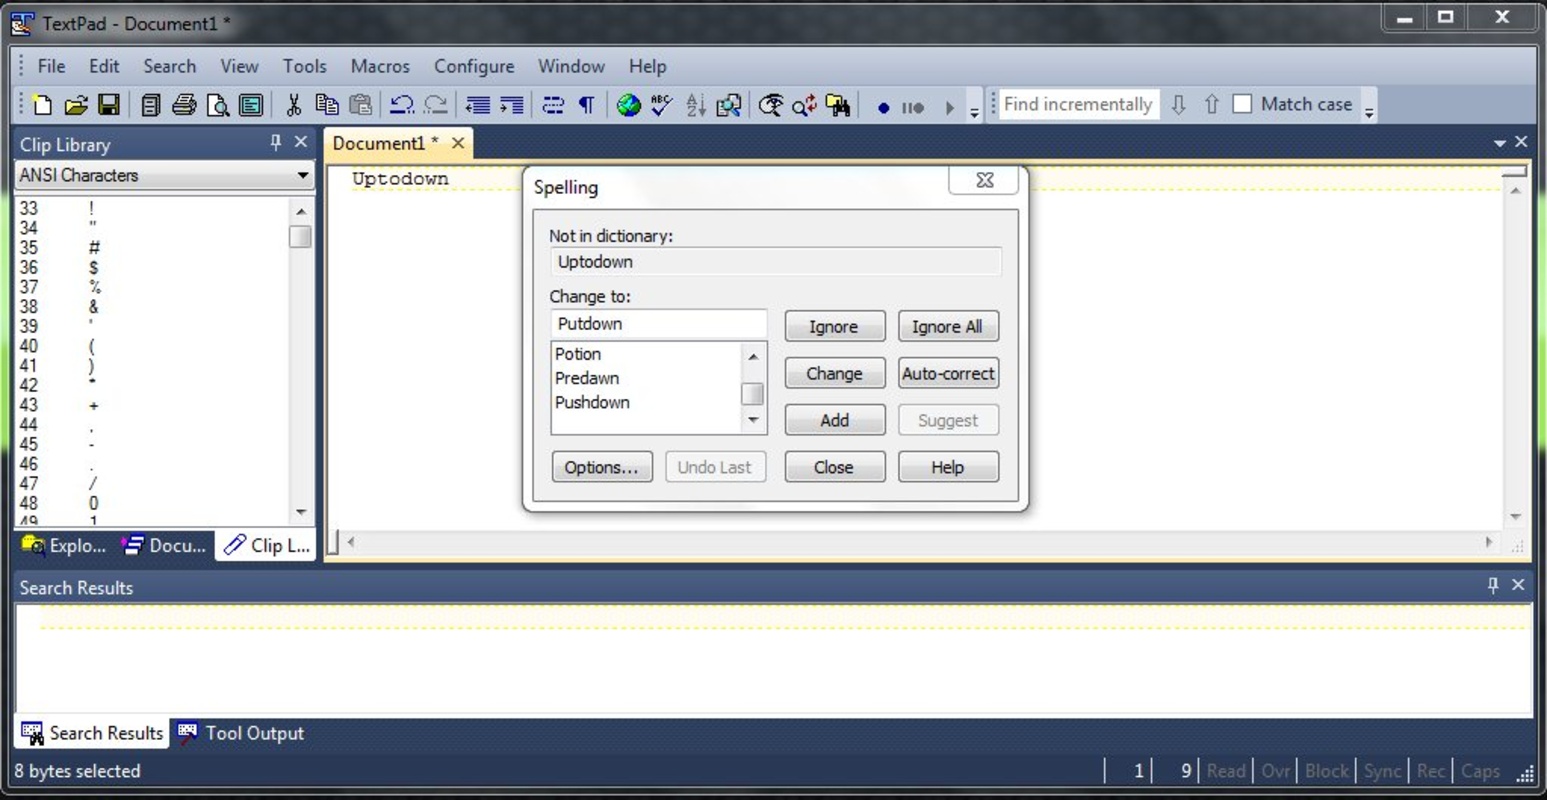Increase indent using the indent icon

(511, 105)
